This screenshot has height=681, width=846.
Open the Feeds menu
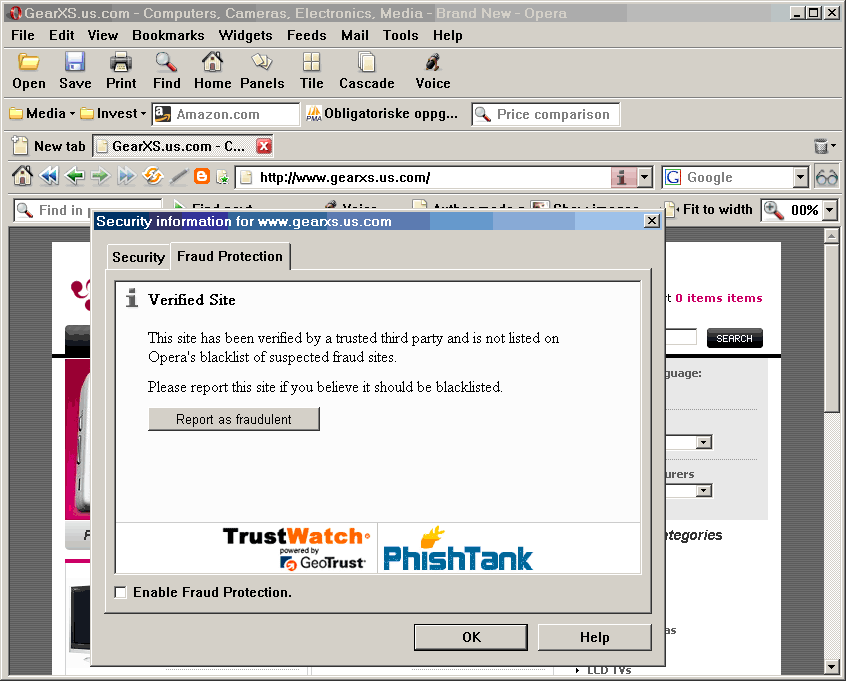pos(306,36)
